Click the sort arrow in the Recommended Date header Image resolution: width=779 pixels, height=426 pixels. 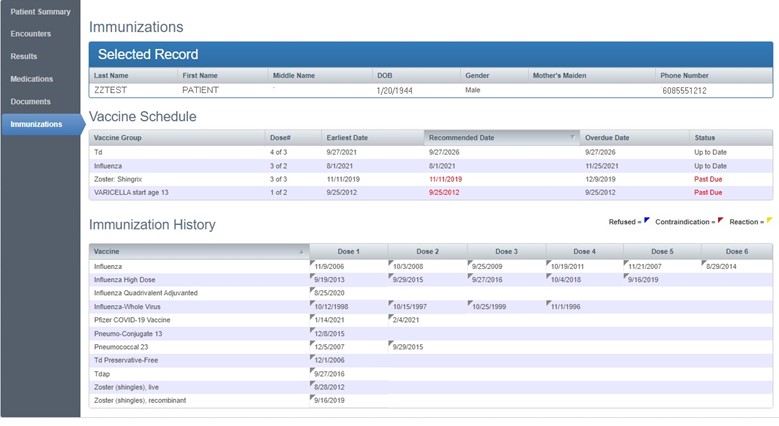(572, 137)
